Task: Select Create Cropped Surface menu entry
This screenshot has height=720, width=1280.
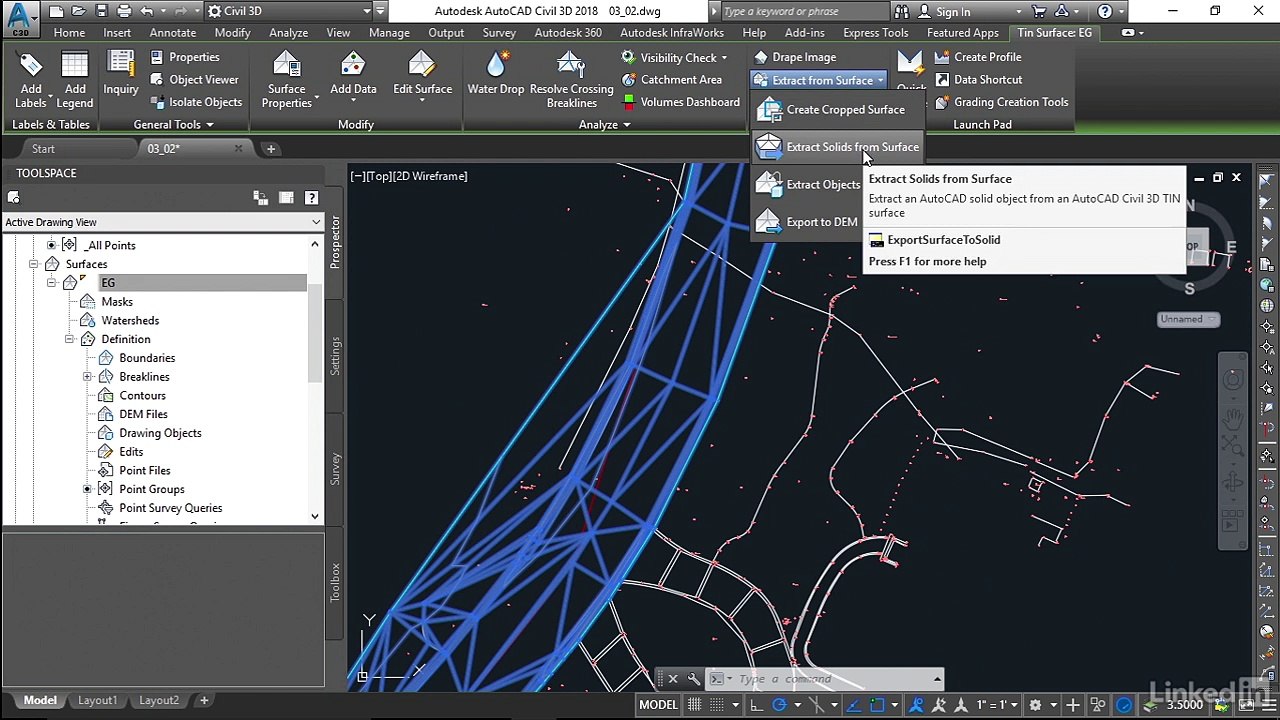Action: pos(845,110)
